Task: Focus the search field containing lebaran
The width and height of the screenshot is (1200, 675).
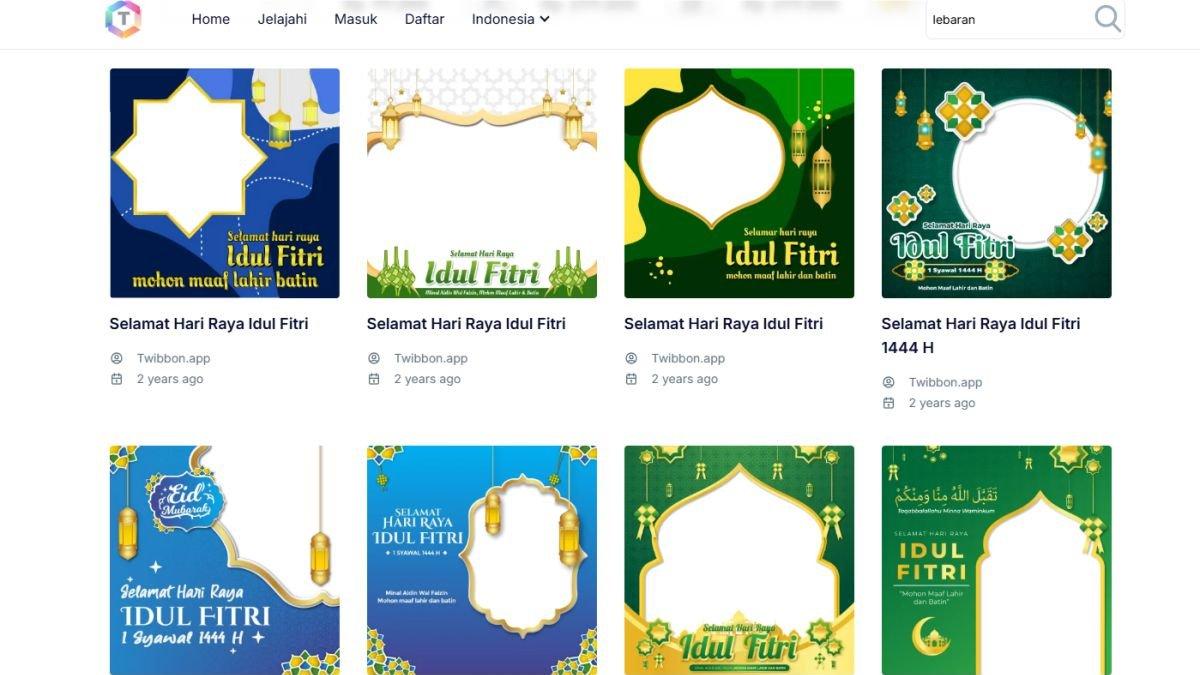Action: [x=1008, y=19]
